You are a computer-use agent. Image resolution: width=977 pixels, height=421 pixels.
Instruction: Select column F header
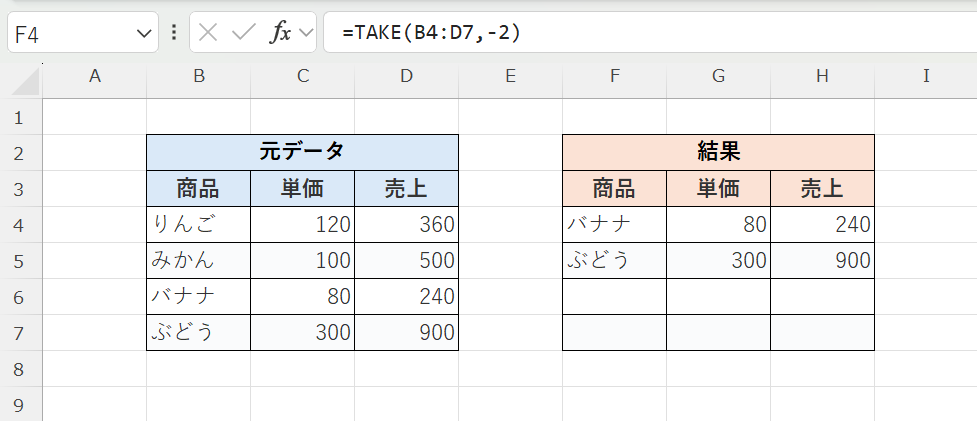click(614, 76)
